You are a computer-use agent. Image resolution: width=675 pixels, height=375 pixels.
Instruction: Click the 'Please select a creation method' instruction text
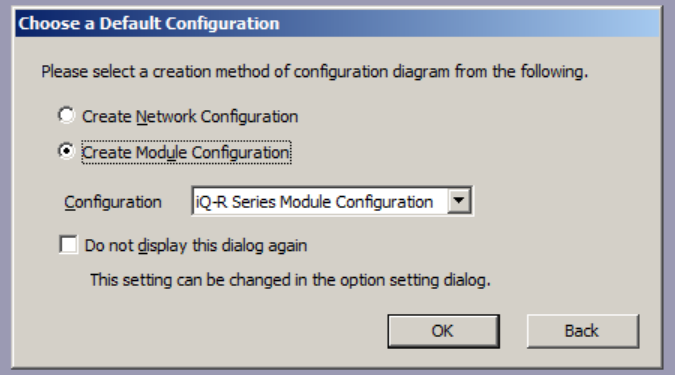point(315,71)
